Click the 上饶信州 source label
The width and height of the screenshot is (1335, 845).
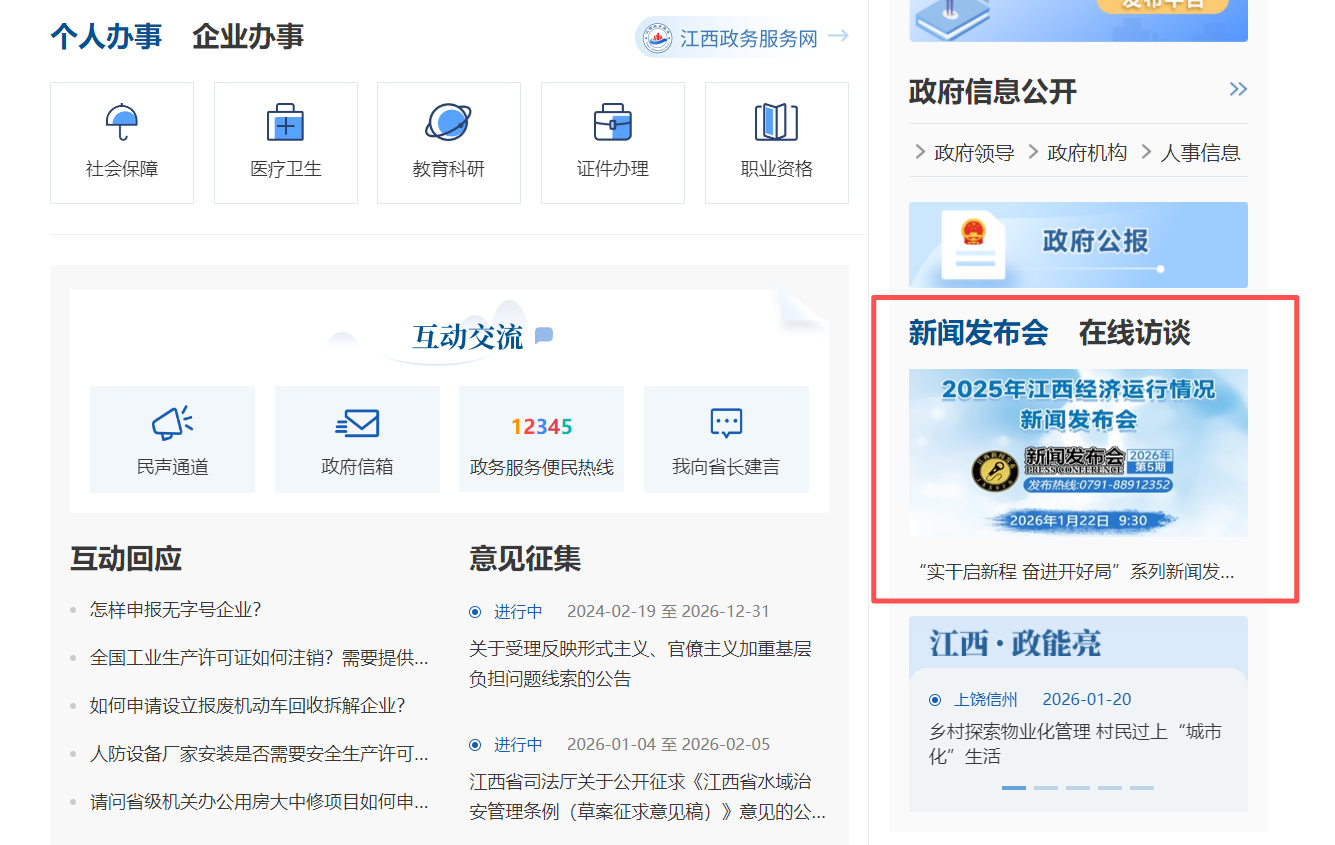point(986,700)
